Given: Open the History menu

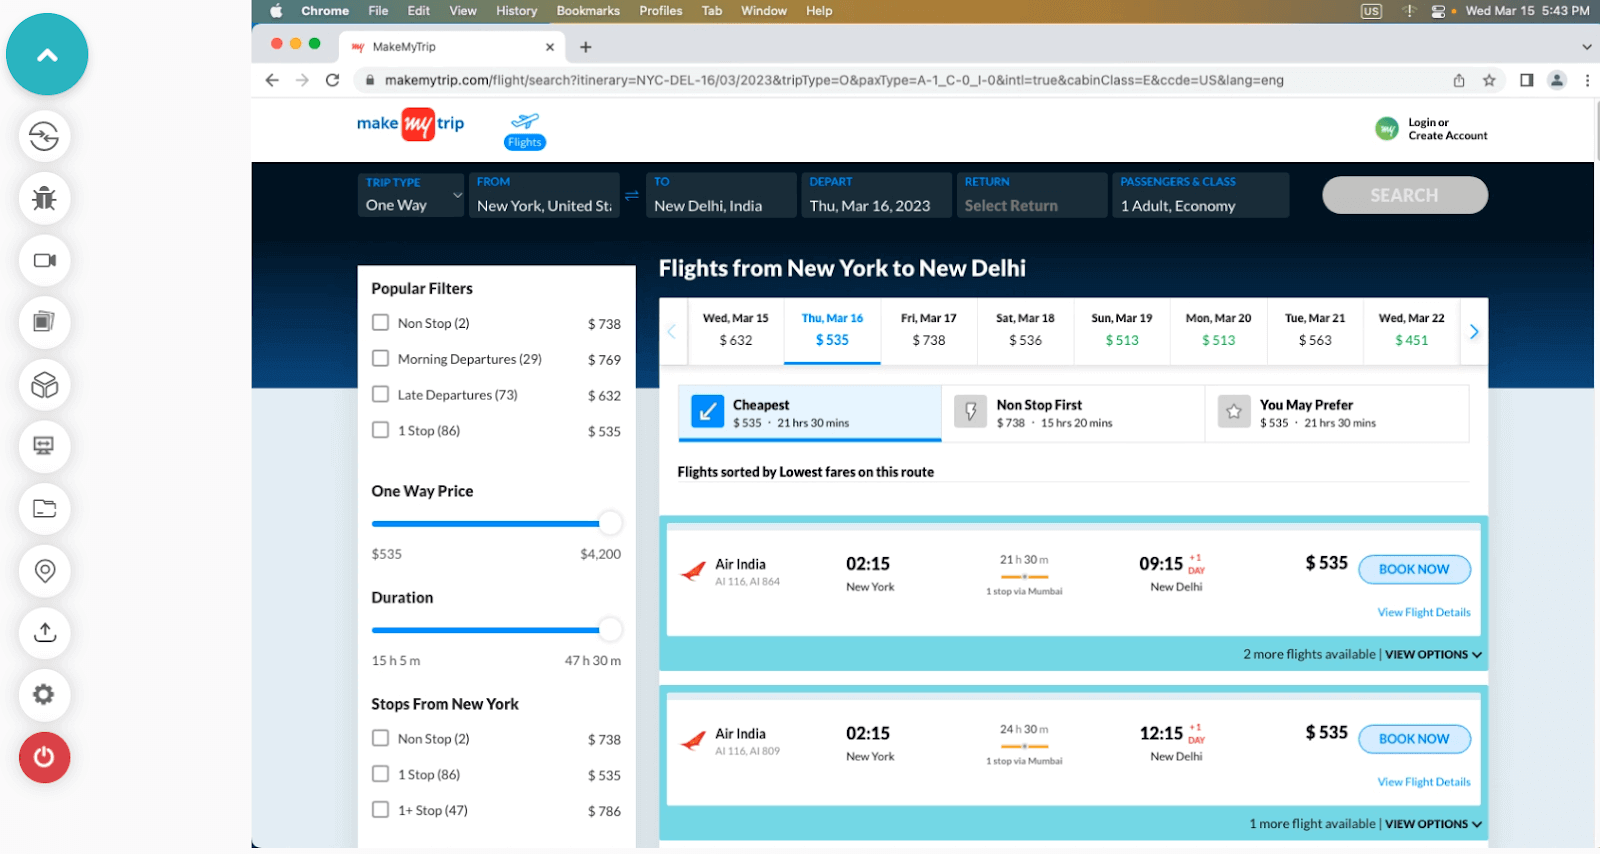Looking at the screenshot, I should coord(516,11).
